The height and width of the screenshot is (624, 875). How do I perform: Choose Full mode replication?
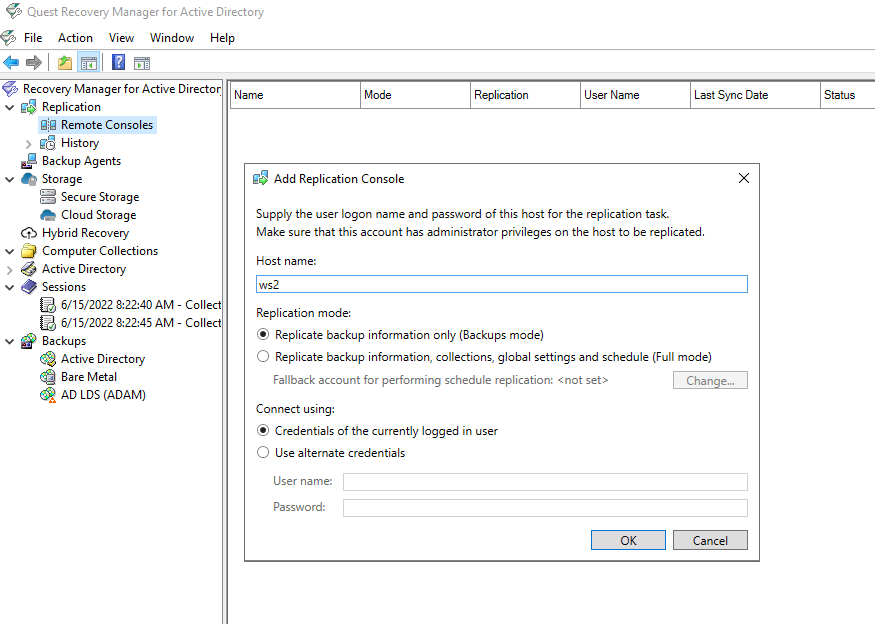coord(262,356)
